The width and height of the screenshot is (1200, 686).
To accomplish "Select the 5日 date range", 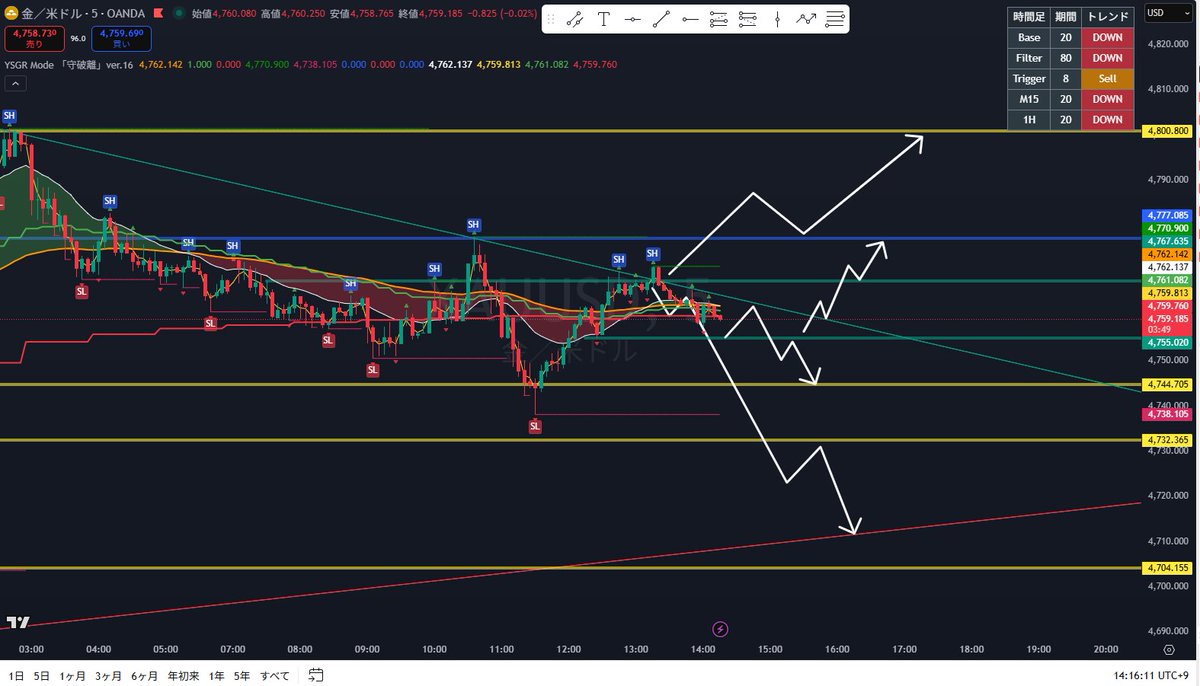I will [x=41, y=676].
